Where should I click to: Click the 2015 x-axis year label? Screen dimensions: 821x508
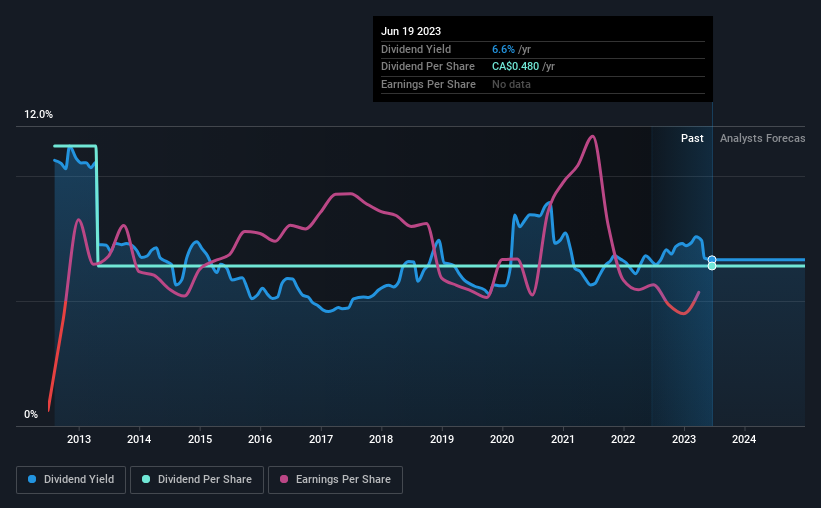point(200,439)
